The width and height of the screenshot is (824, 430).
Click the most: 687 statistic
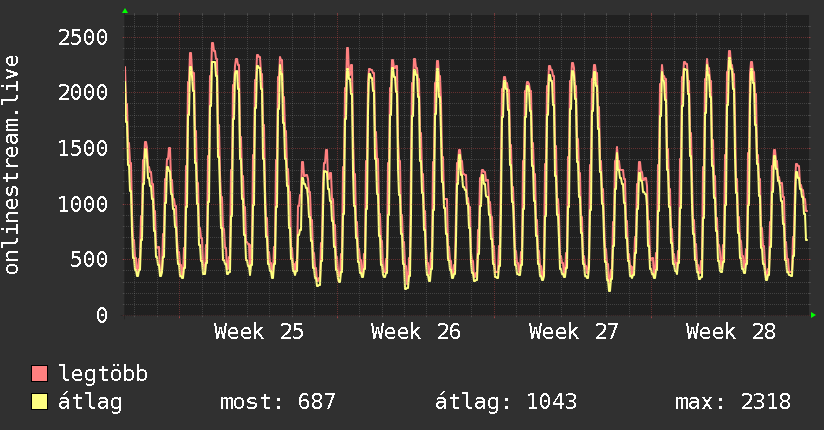point(277,402)
